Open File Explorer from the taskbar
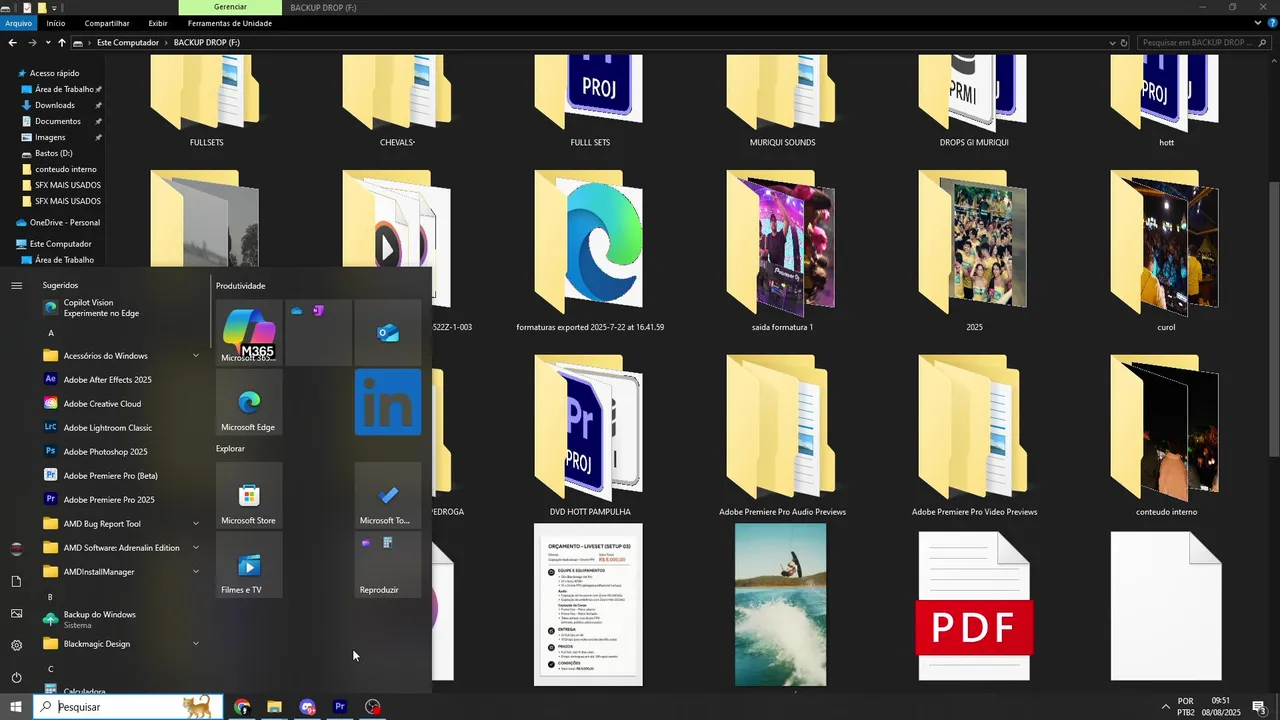The image size is (1280, 720). (x=274, y=707)
